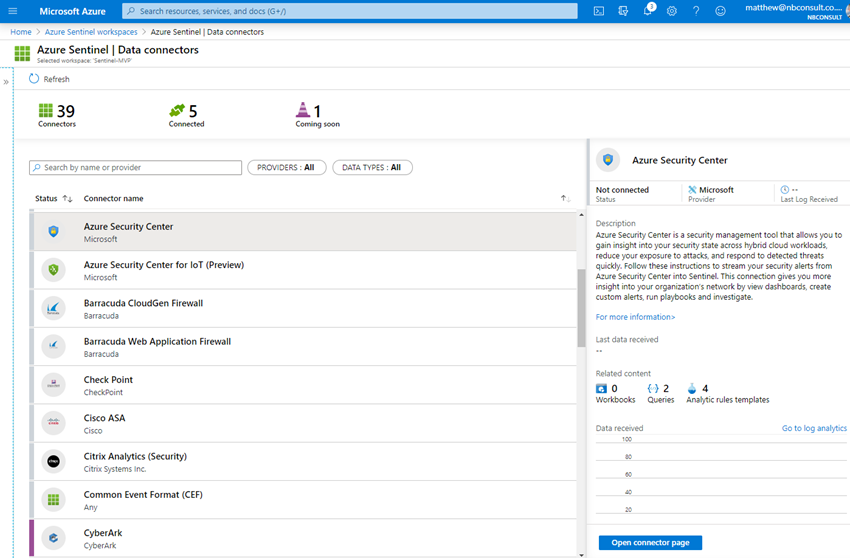Click the Barracuda Web Application Firewall icon
The image size is (850, 558).
[x=53, y=346]
